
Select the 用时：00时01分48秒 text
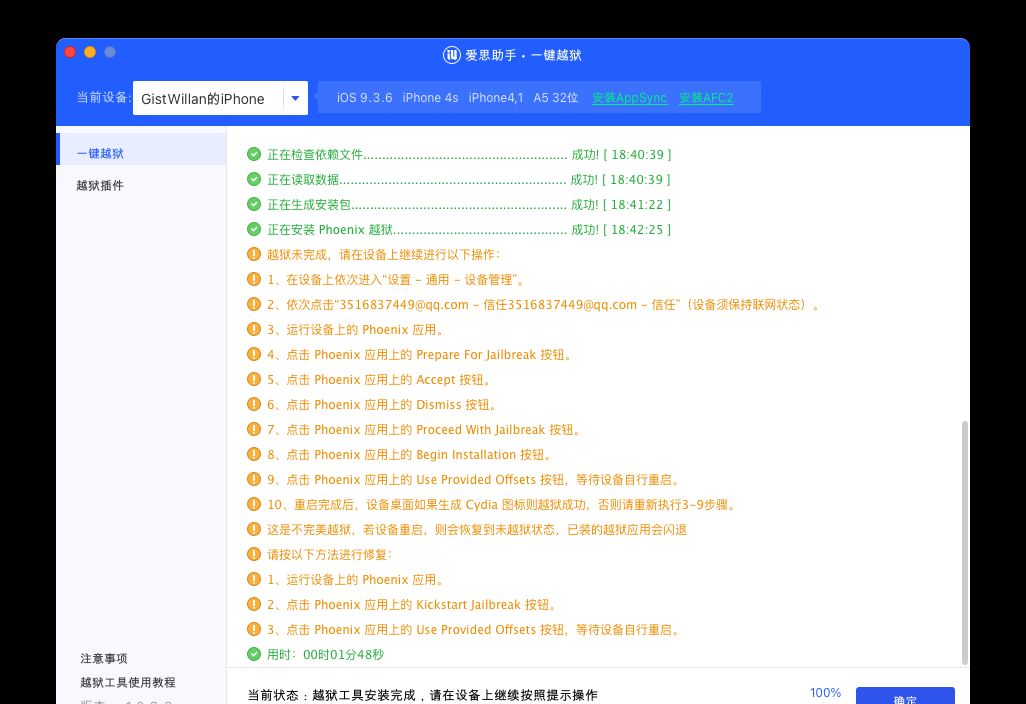[325, 654]
